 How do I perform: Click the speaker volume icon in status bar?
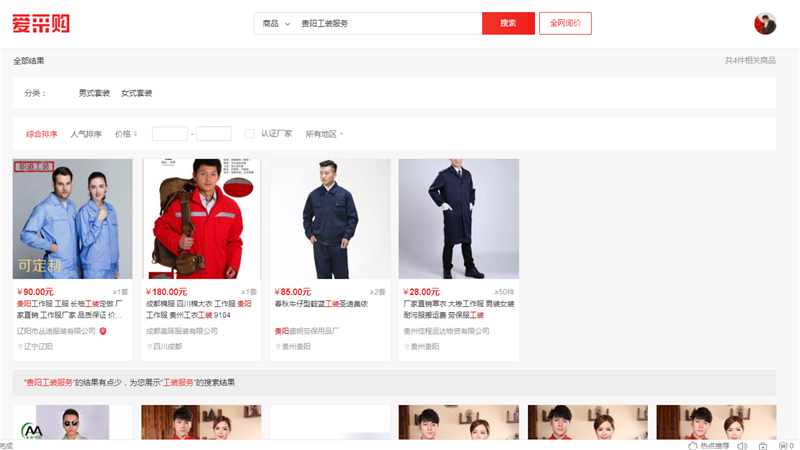click(x=742, y=445)
